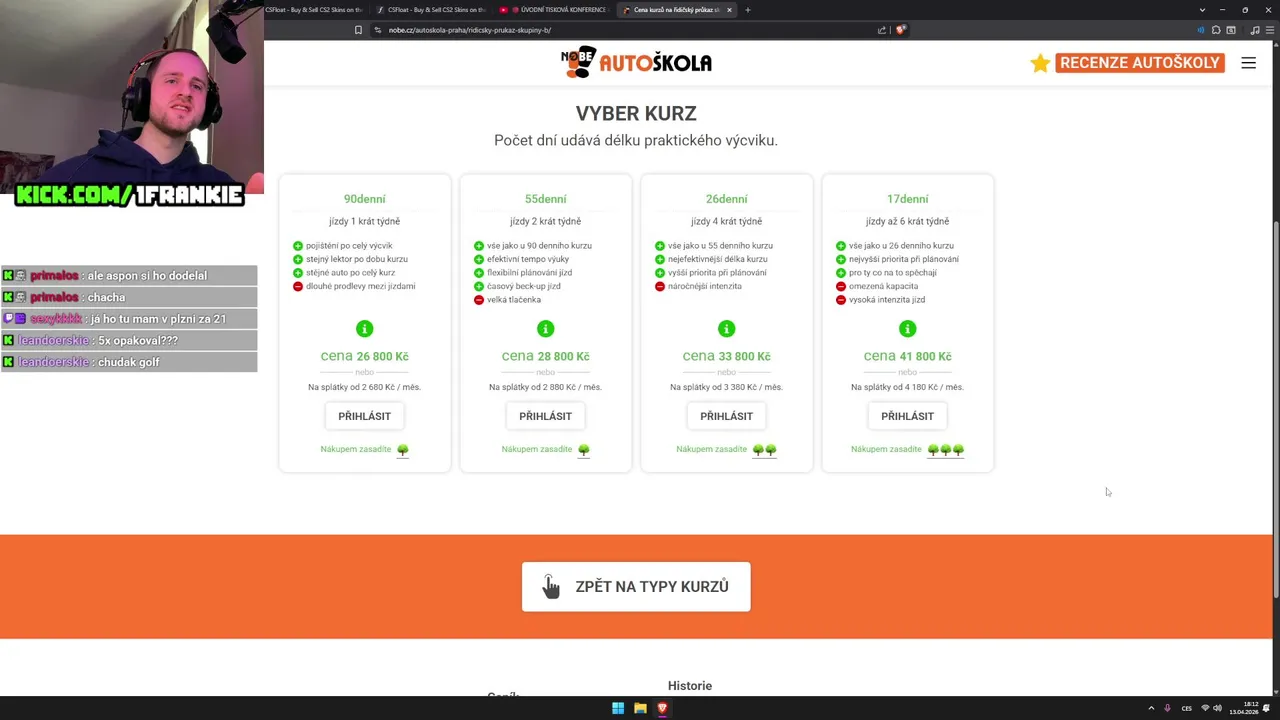Click the bookmark icon in address bar
The image size is (1280, 720).
[x=358, y=30]
